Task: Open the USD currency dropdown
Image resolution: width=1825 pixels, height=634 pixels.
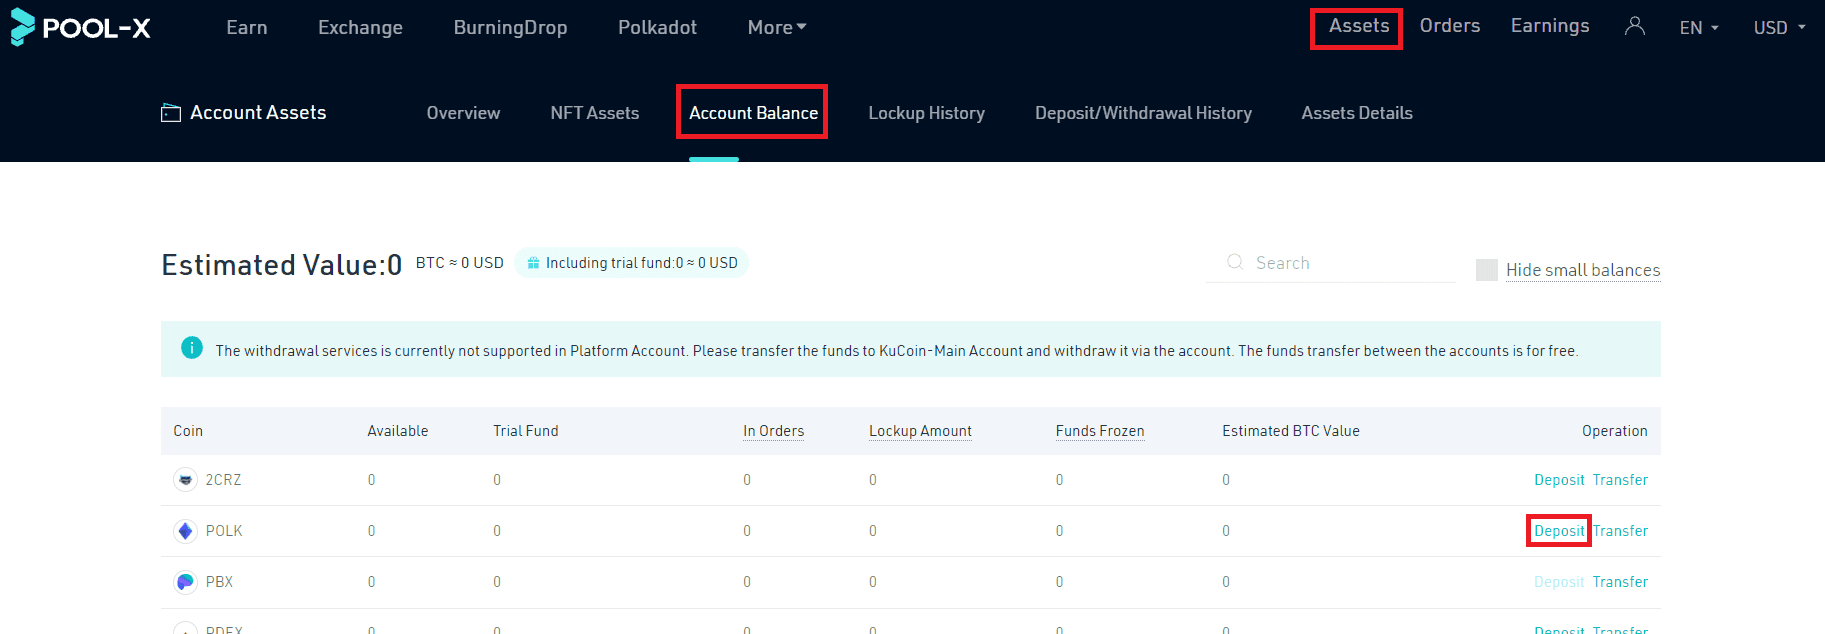Action: click(1779, 28)
